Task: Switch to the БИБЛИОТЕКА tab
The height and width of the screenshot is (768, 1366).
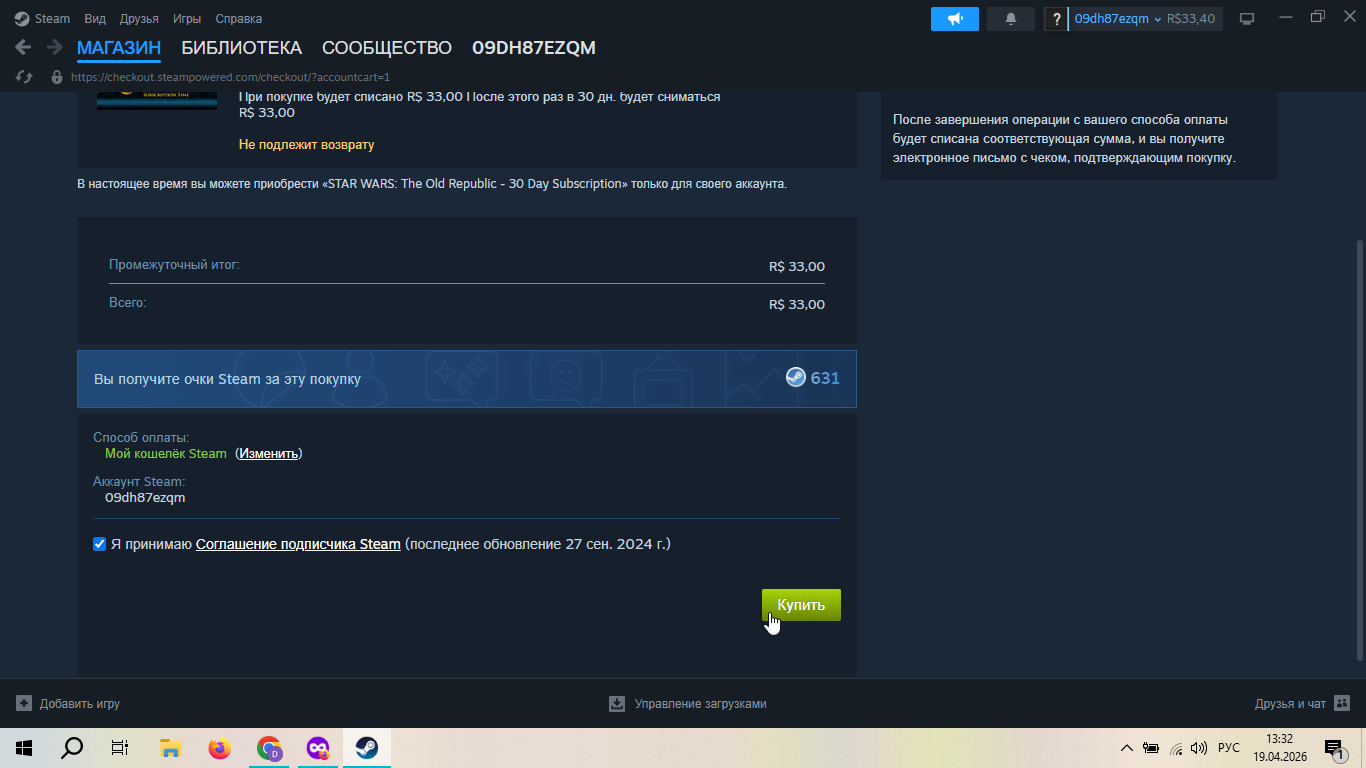Action: pos(241,48)
